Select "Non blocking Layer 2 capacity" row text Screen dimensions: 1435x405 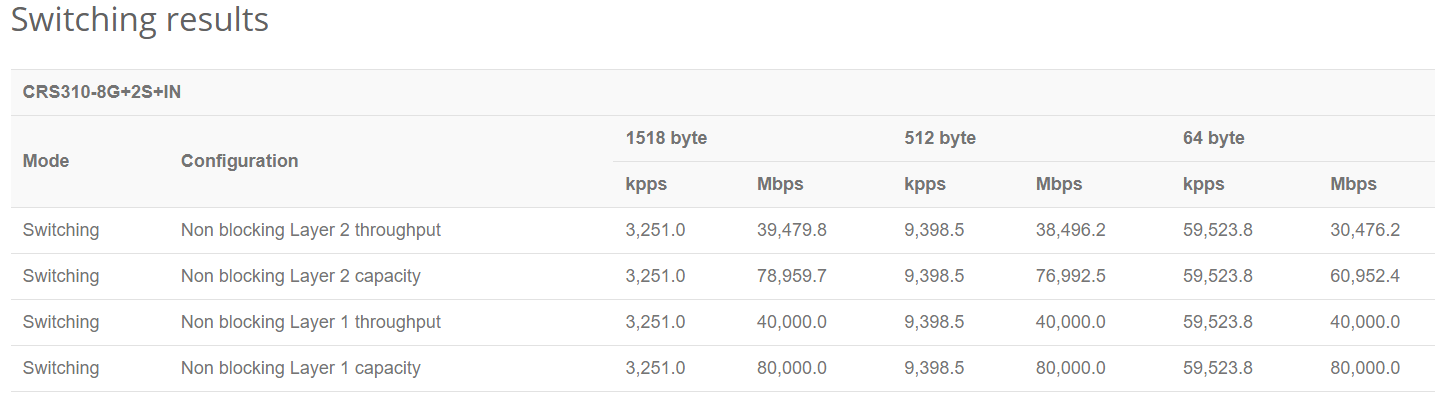(300, 276)
